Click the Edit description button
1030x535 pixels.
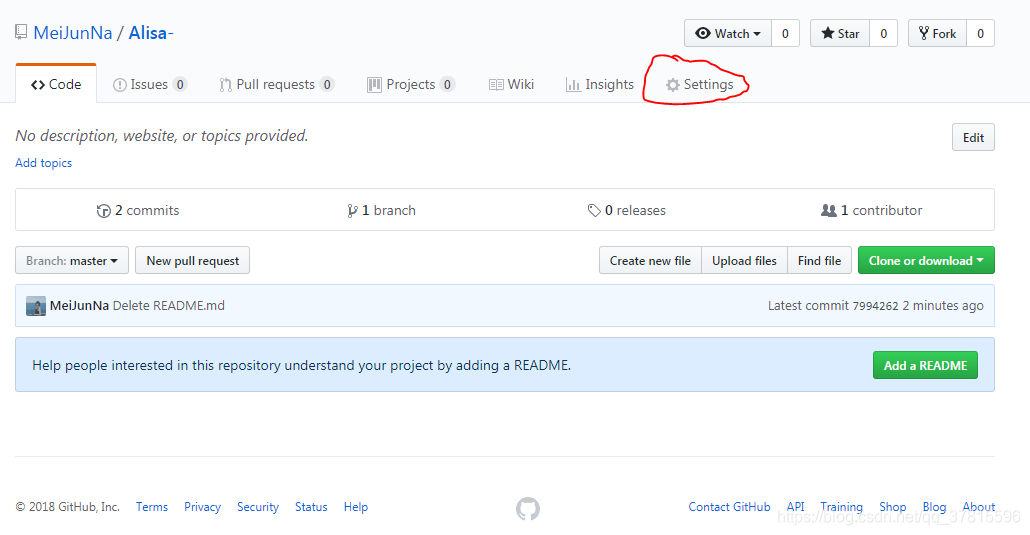[x=973, y=137]
